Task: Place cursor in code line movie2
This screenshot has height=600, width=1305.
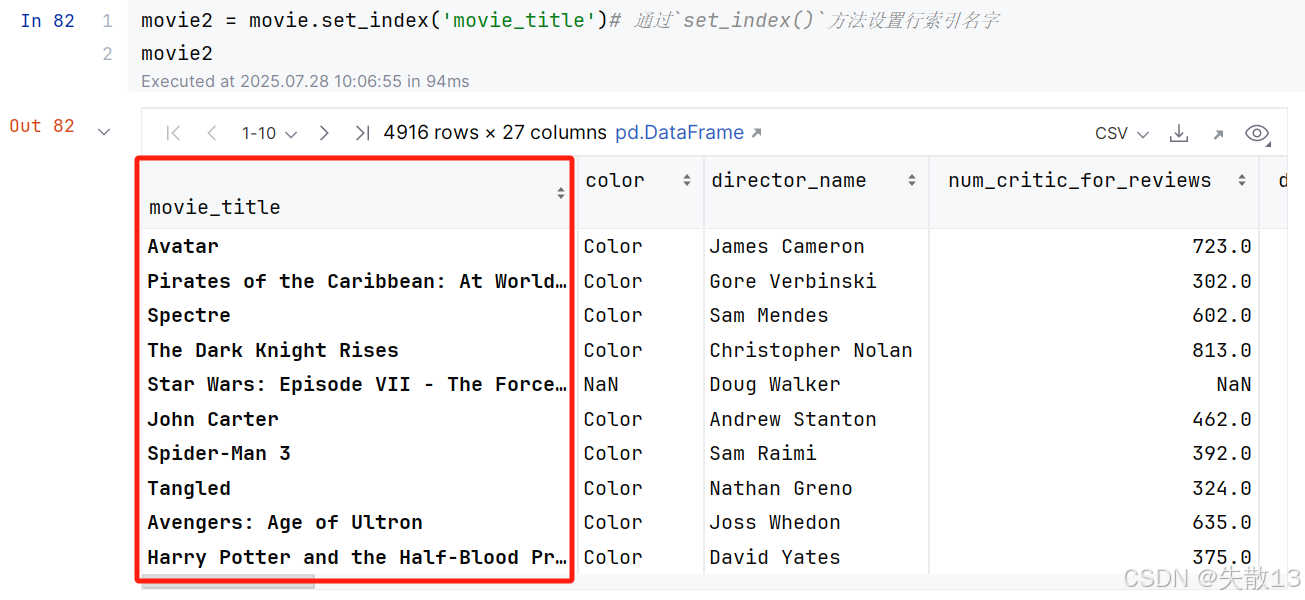Action: 177,54
